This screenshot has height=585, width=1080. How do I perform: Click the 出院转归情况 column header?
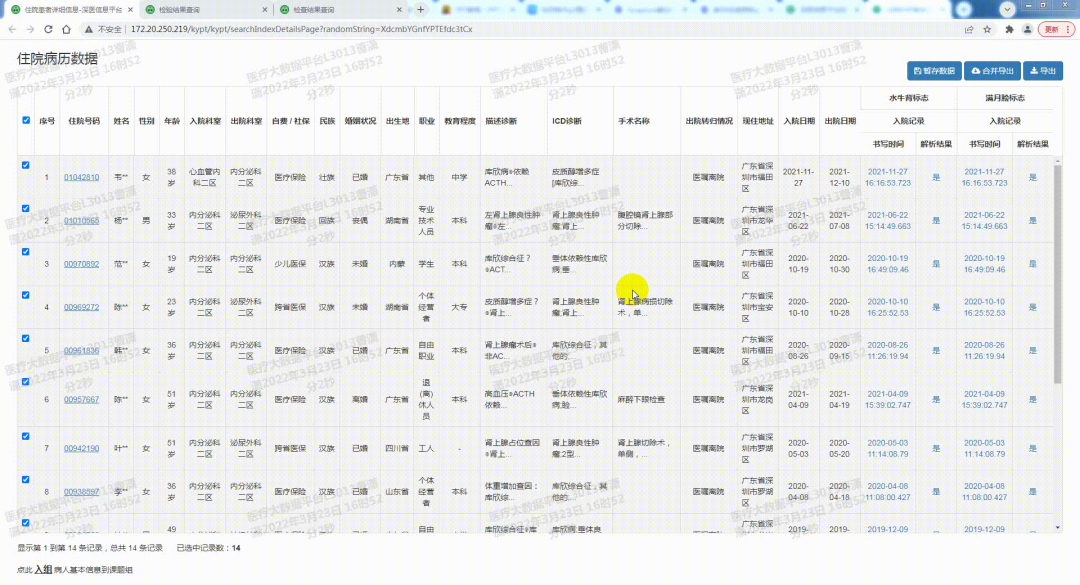point(709,121)
